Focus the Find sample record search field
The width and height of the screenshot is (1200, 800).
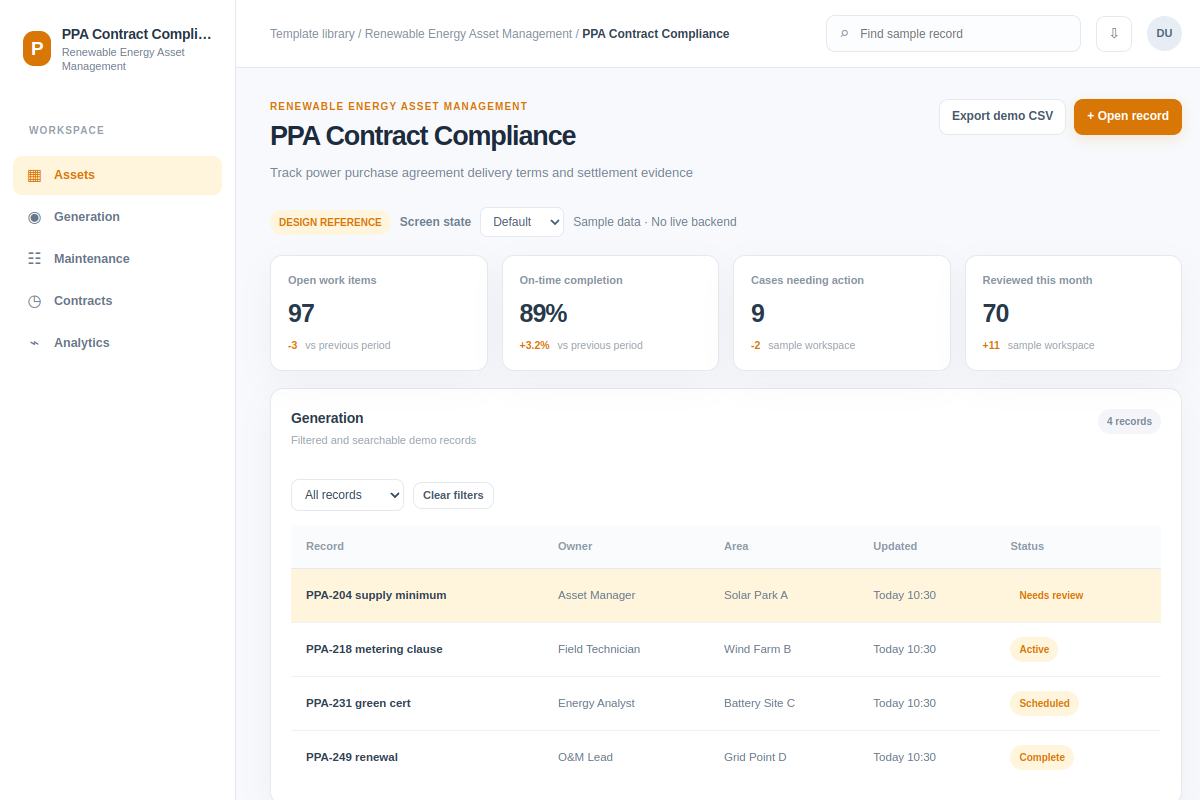[953, 34]
